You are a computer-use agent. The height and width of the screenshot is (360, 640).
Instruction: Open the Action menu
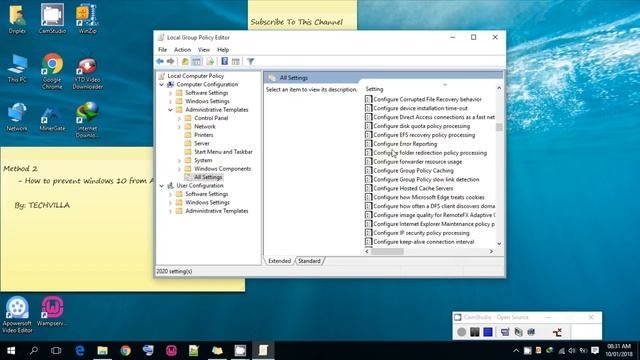(x=182, y=49)
